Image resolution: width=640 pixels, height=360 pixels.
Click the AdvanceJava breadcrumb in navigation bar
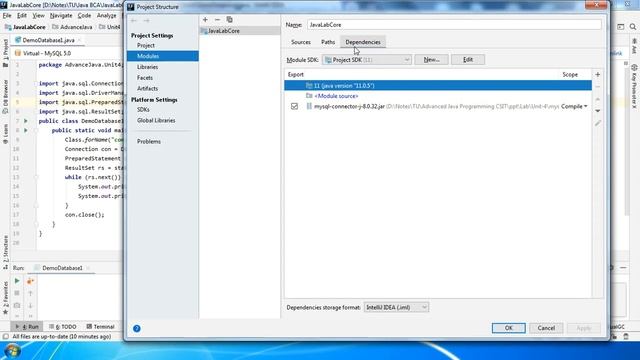72,27
